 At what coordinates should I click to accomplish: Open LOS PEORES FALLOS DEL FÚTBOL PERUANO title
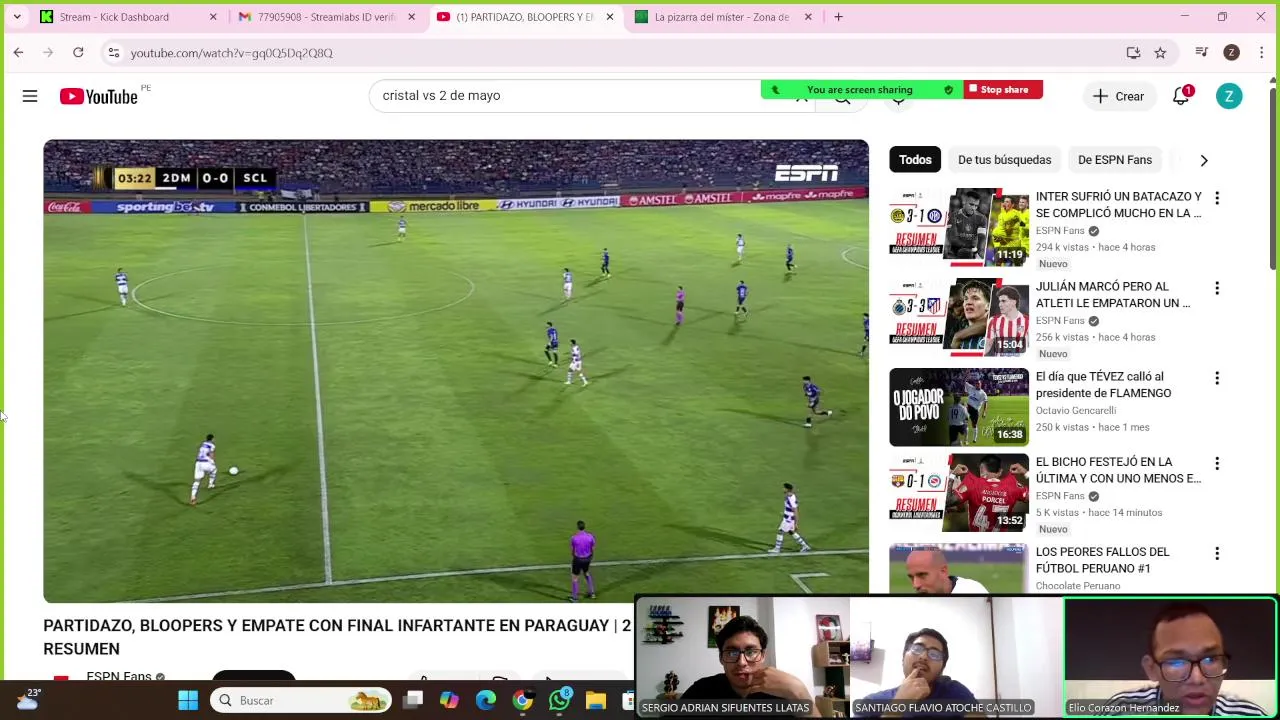(x=1102, y=560)
